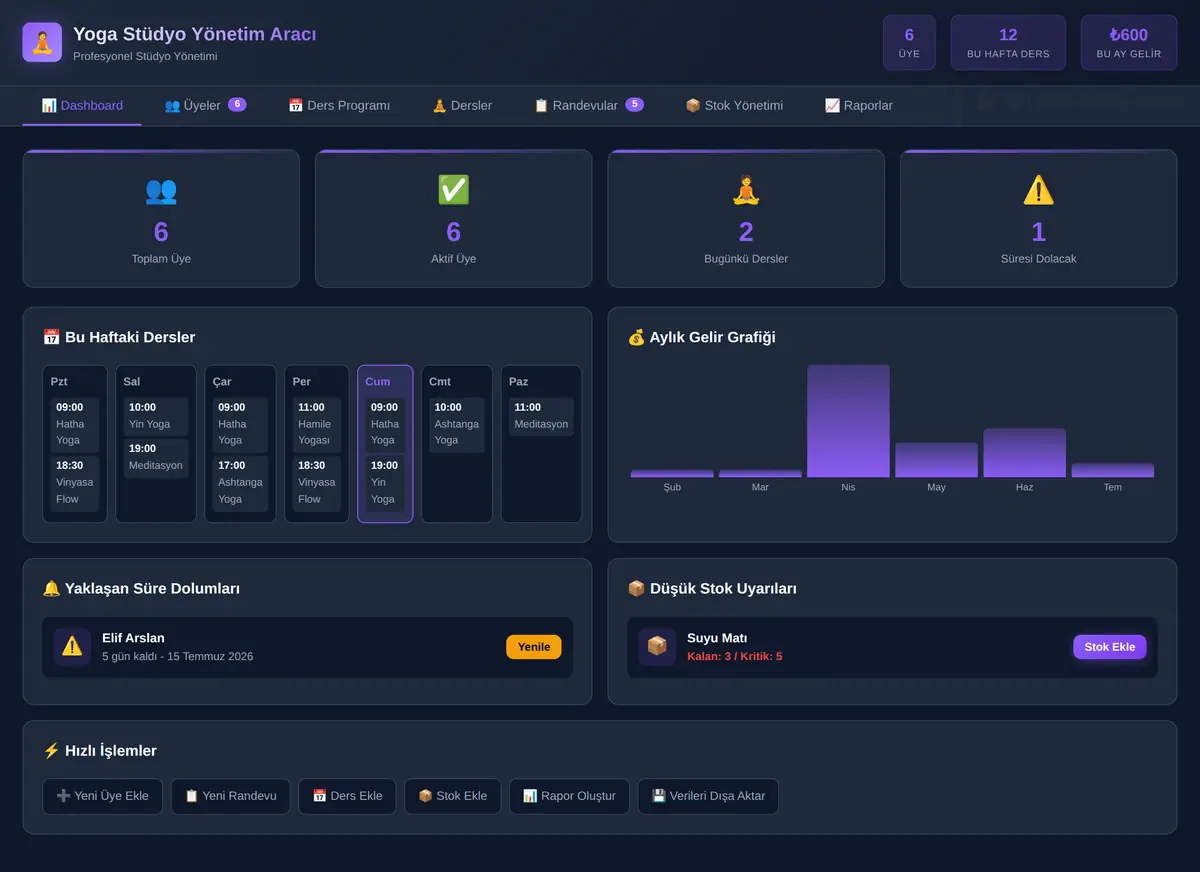Screen dimensions: 1200x872
Task: Click the Aktif Üye green checkmark icon
Action: pos(453,190)
